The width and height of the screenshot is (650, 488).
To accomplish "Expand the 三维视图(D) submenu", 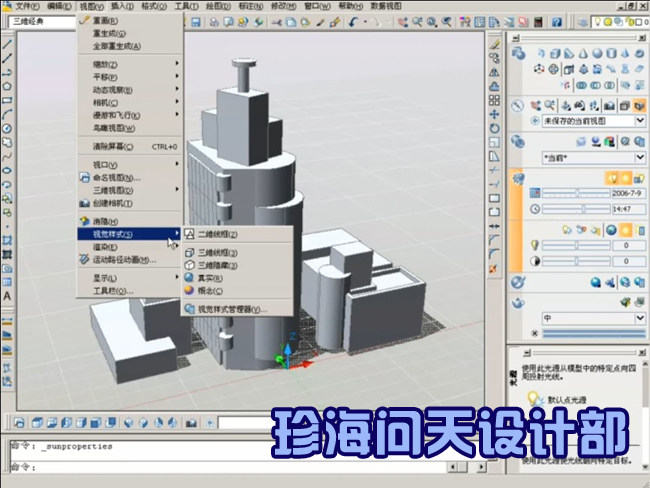I will tap(130, 190).
